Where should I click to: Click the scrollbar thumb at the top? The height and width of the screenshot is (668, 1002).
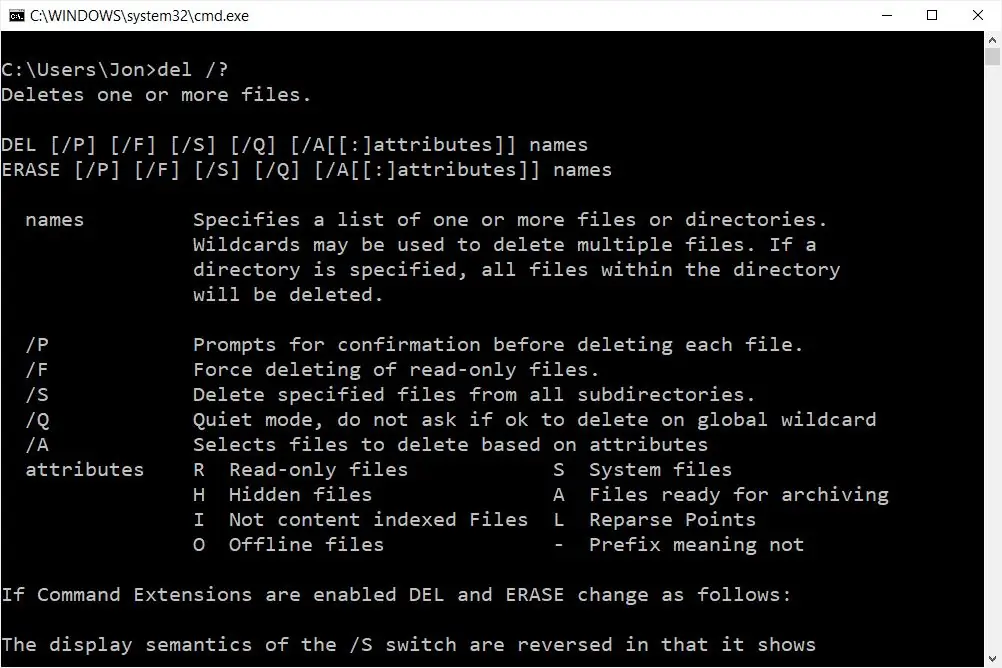point(994,55)
